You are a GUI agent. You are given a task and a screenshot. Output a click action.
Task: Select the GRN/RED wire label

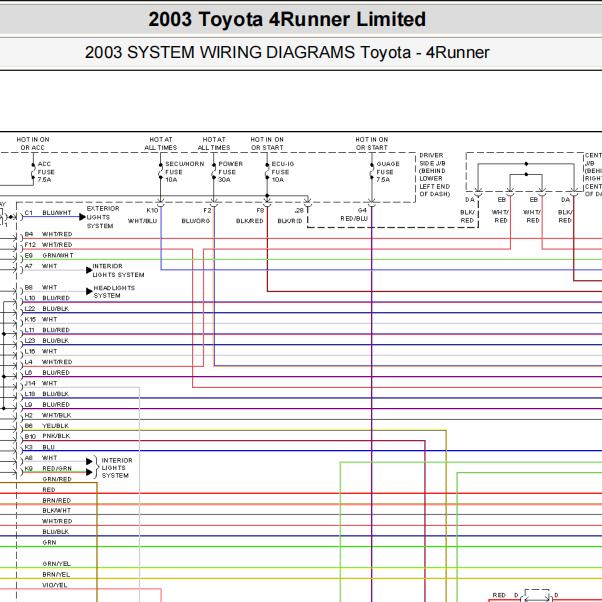pos(57,479)
